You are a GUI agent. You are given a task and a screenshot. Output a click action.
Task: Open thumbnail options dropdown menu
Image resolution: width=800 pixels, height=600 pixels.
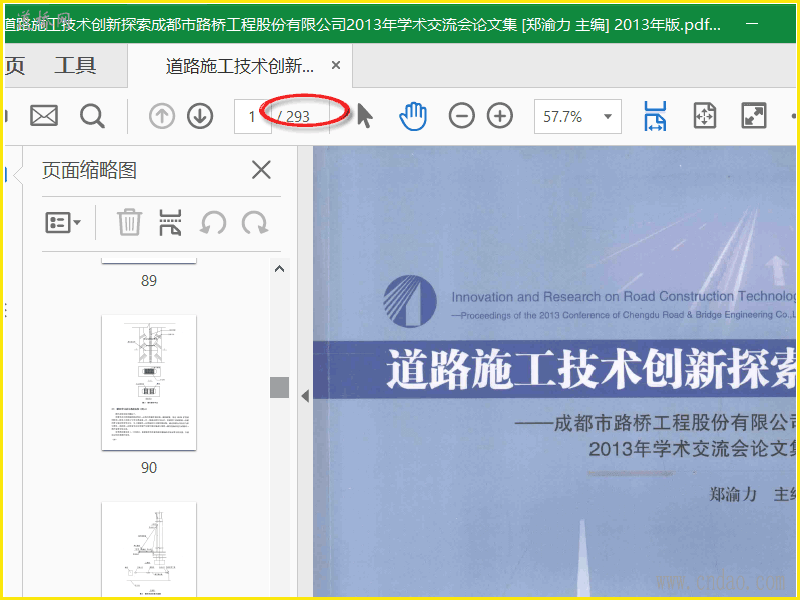(63, 222)
